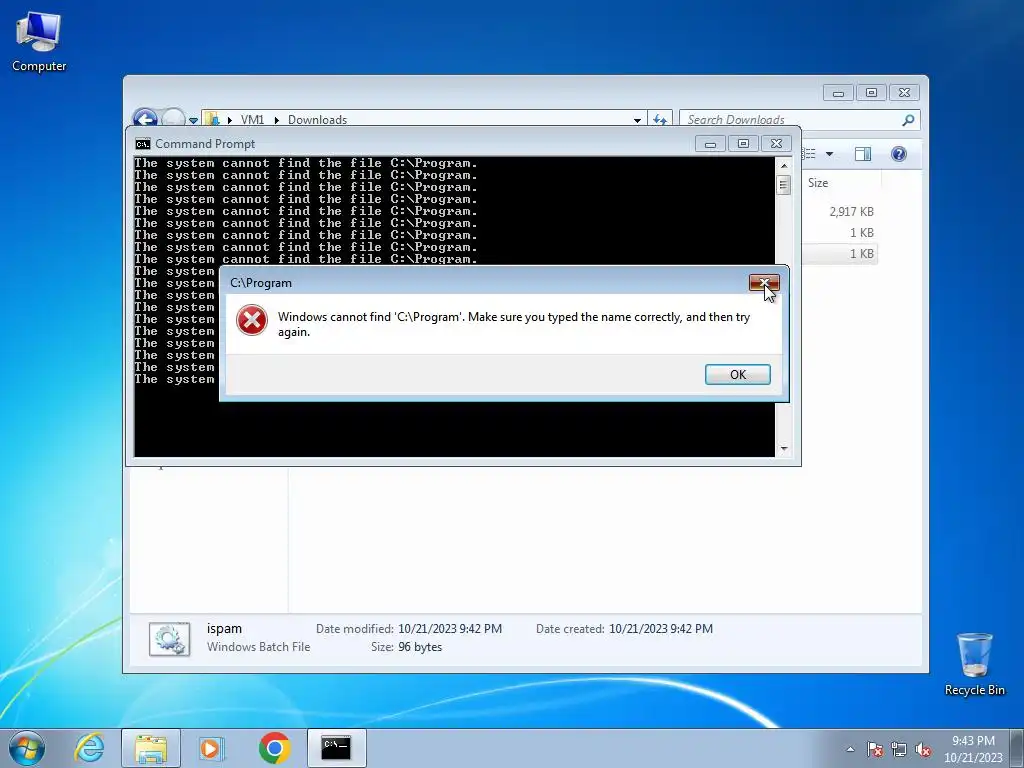The image size is (1024, 768).
Task: Open Windows Media Player from the taskbar
Action: coord(212,748)
